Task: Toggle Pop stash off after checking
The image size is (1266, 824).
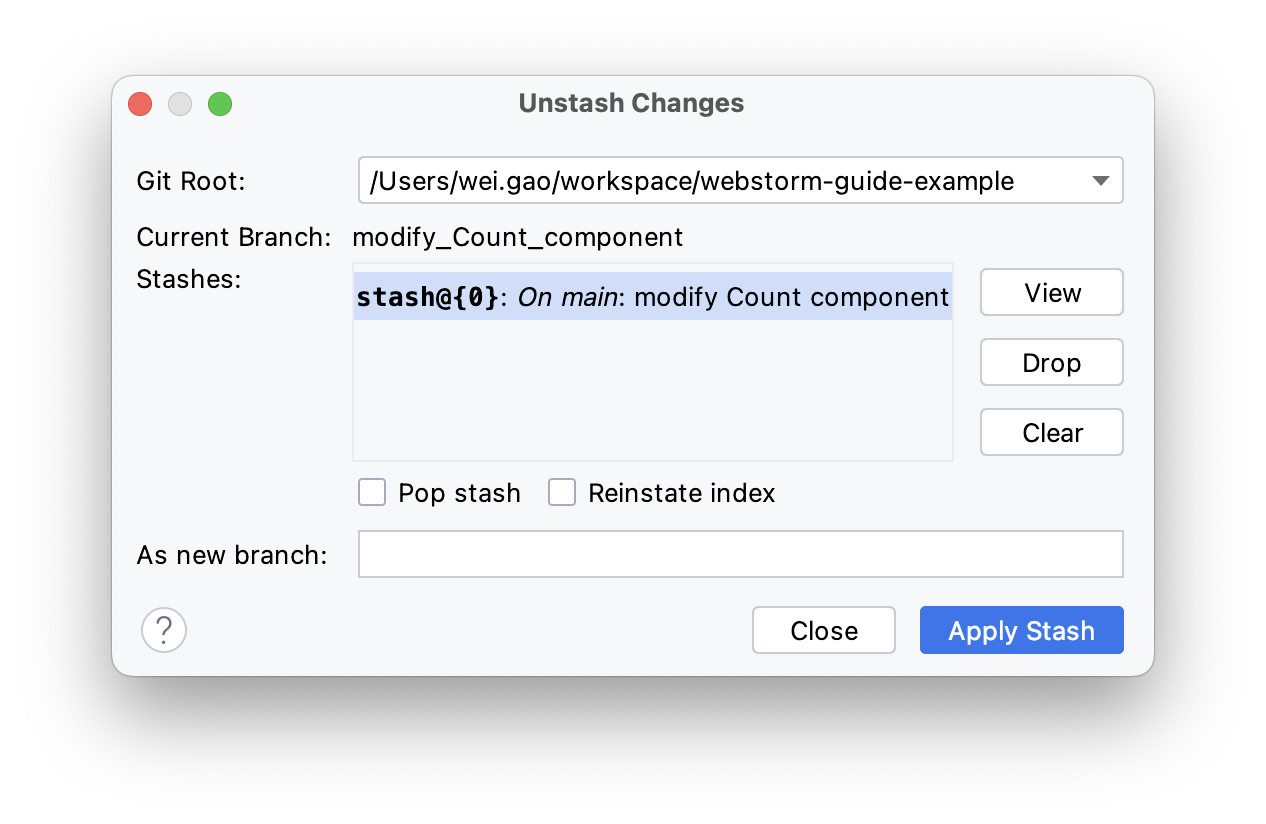Action: [x=371, y=492]
